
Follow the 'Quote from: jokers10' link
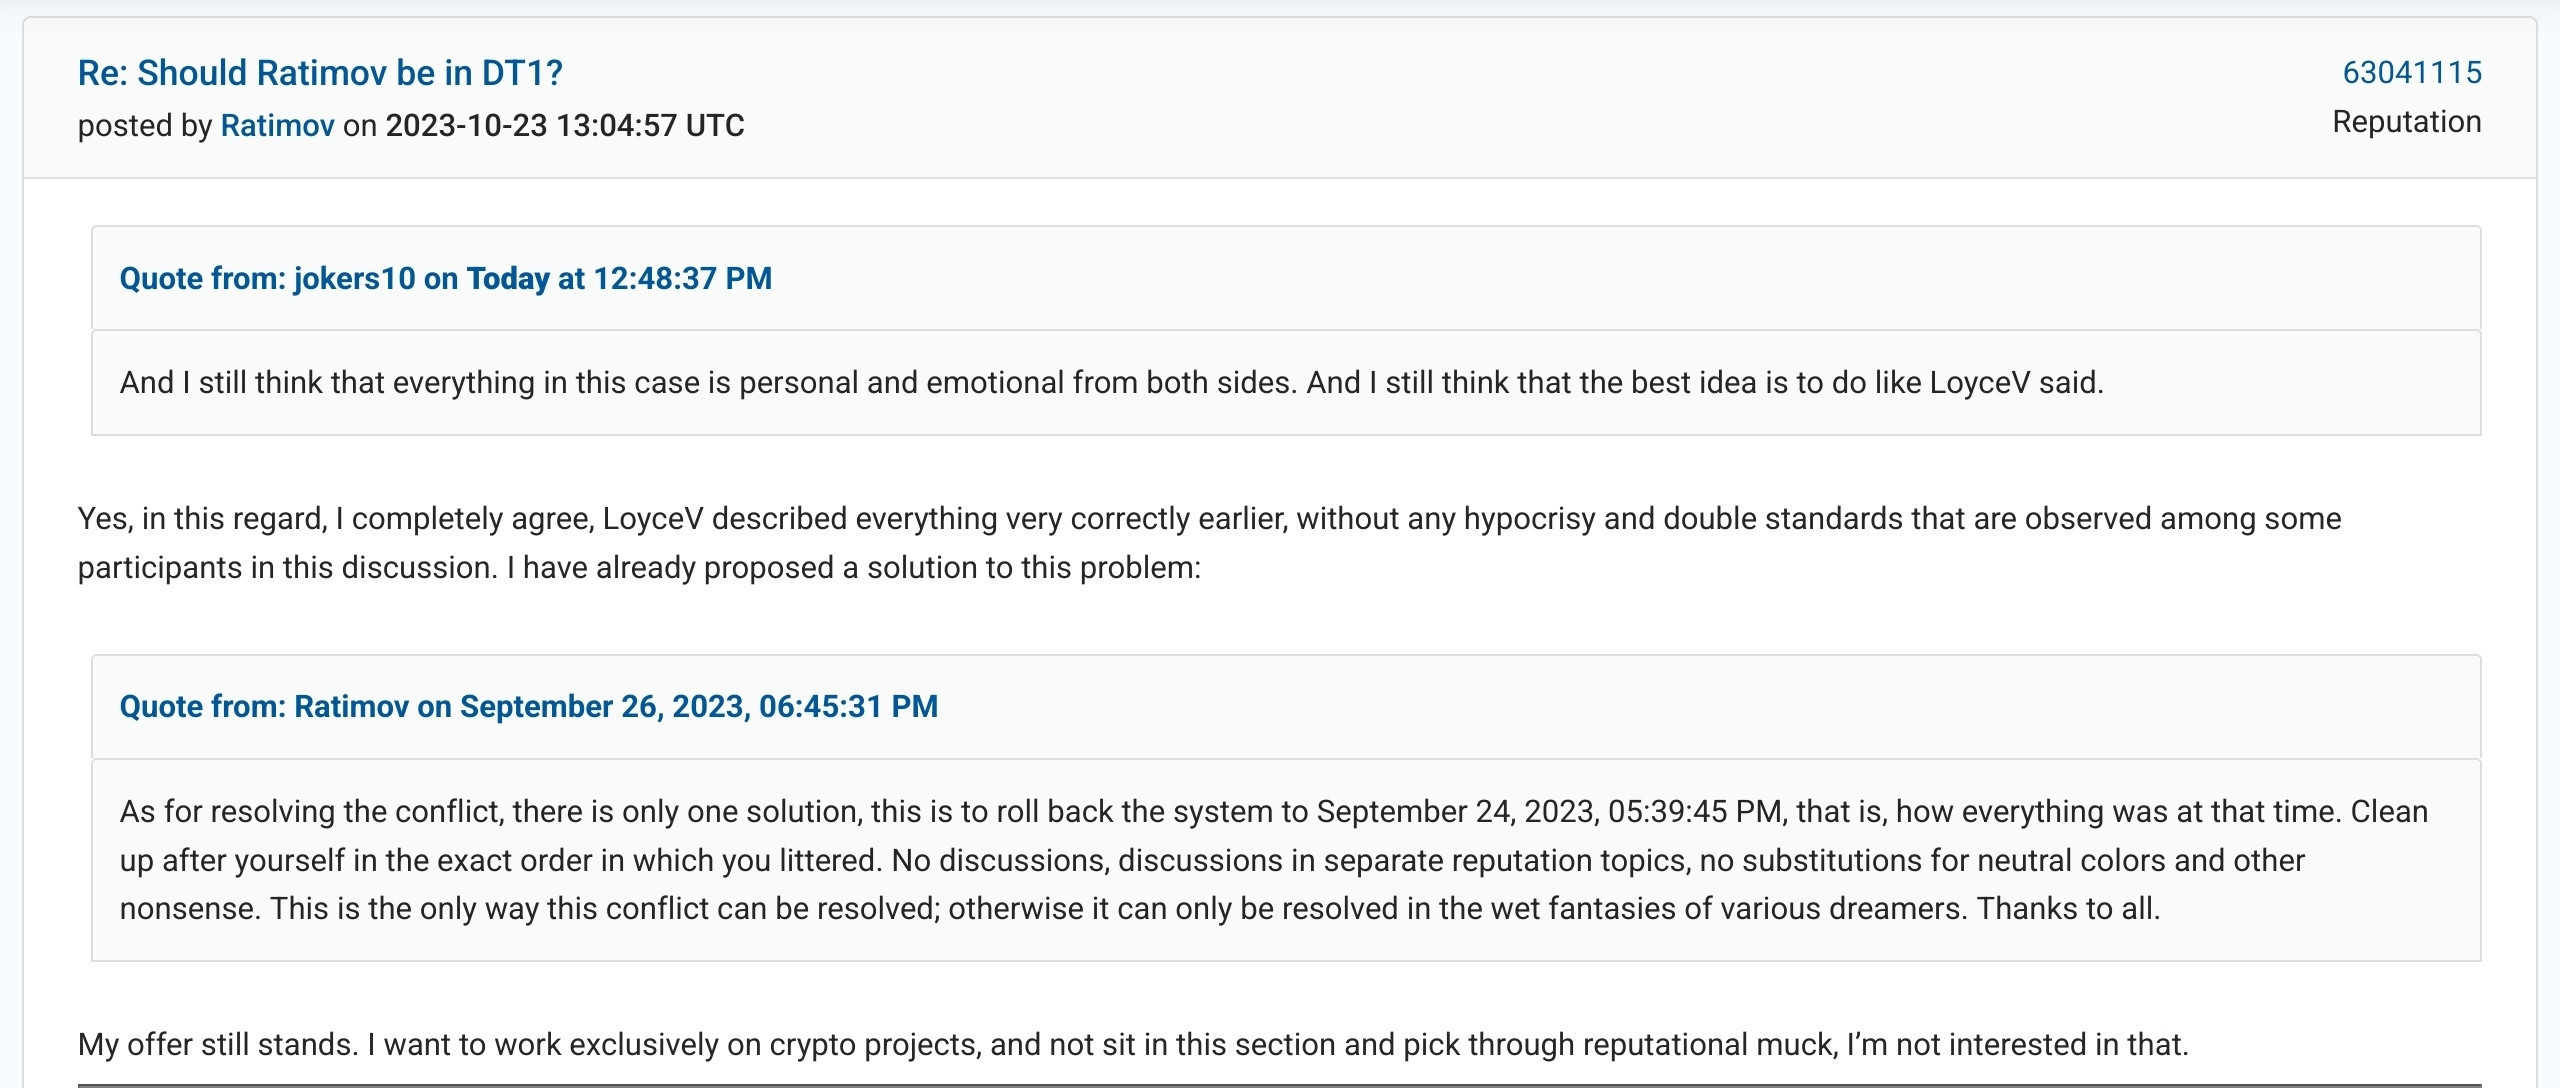tap(445, 278)
